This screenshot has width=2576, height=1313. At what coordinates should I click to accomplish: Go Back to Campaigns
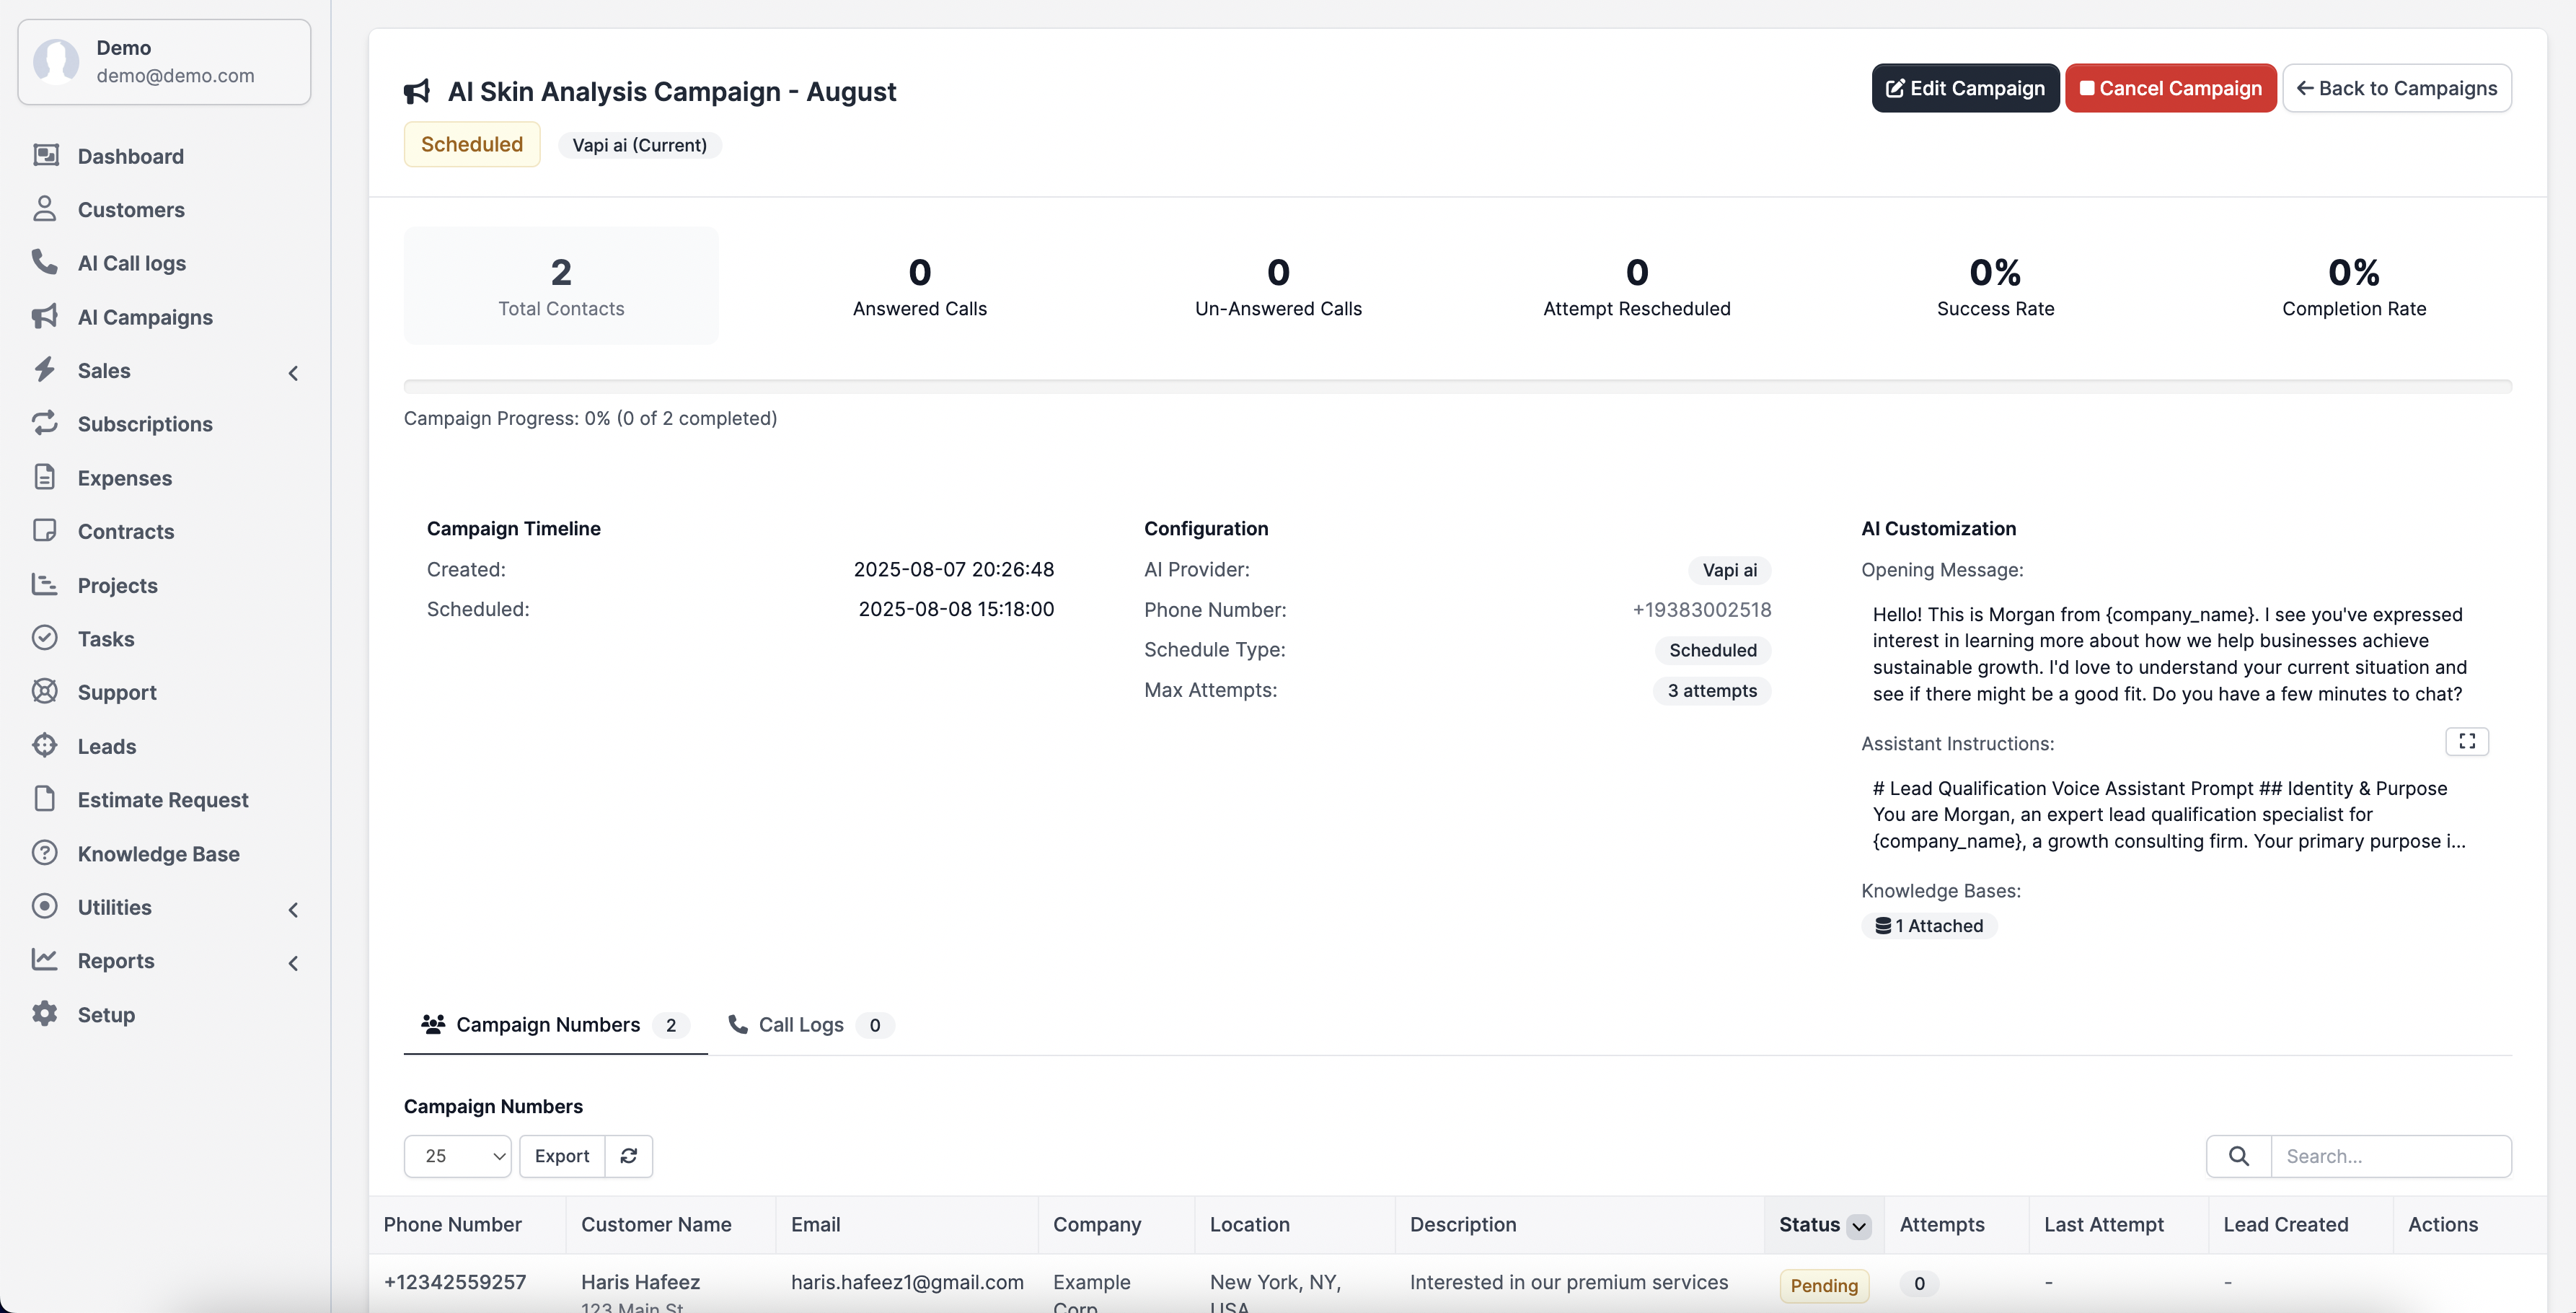click(x=2396, y=88)
